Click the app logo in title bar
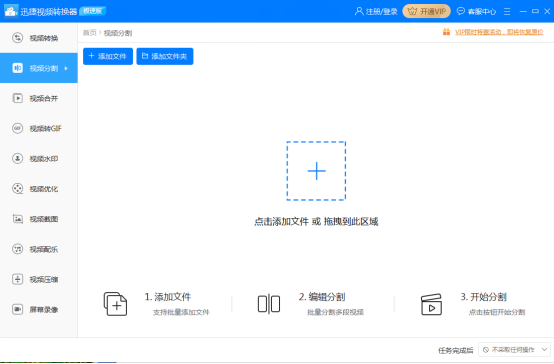554x364 pixels. (11, 11)
